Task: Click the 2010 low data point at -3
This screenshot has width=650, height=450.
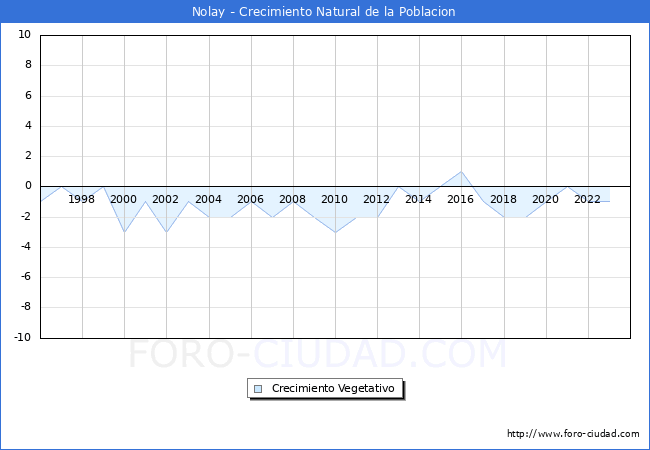Action: click(335, 232)
